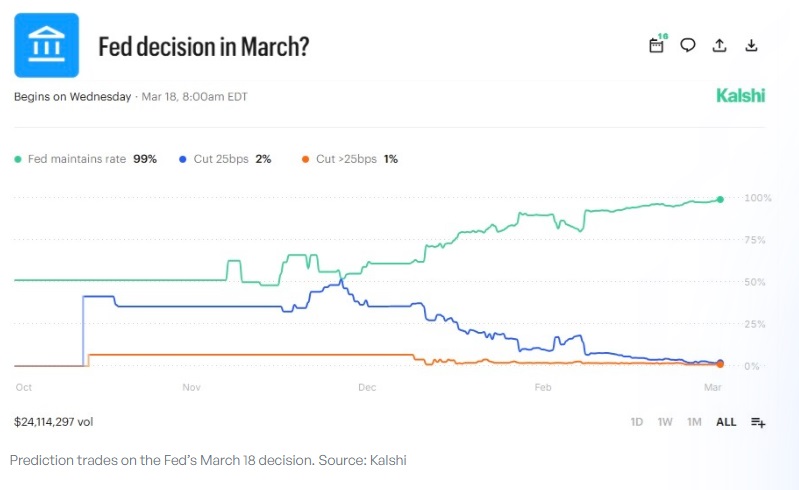The image size is (799, 490).
Task: Click the green Kalshi logo
Action: tap(740, 96)
